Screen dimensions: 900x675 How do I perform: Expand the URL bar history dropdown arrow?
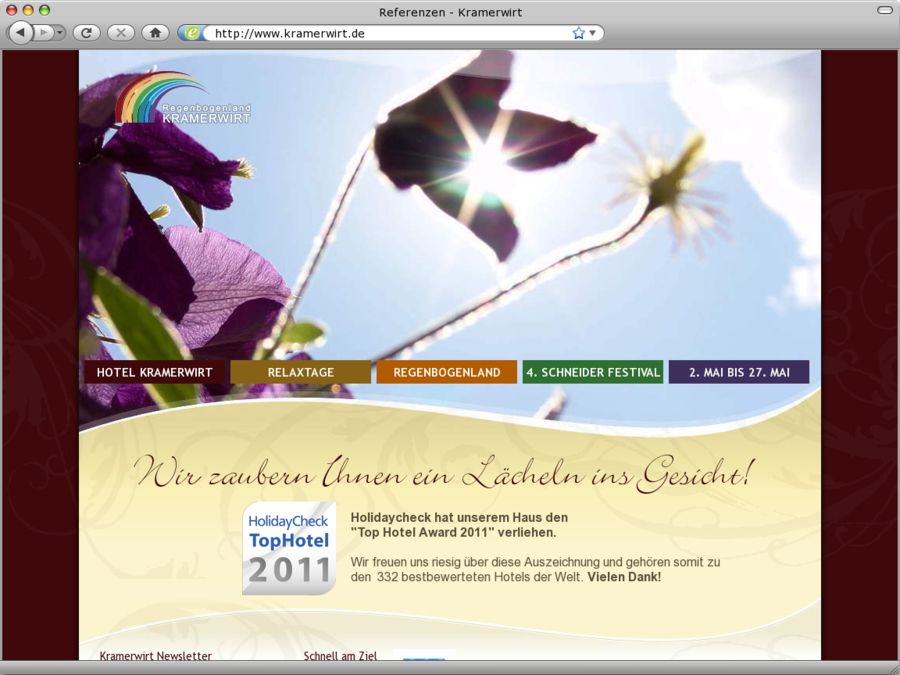(x=592, y=33)
